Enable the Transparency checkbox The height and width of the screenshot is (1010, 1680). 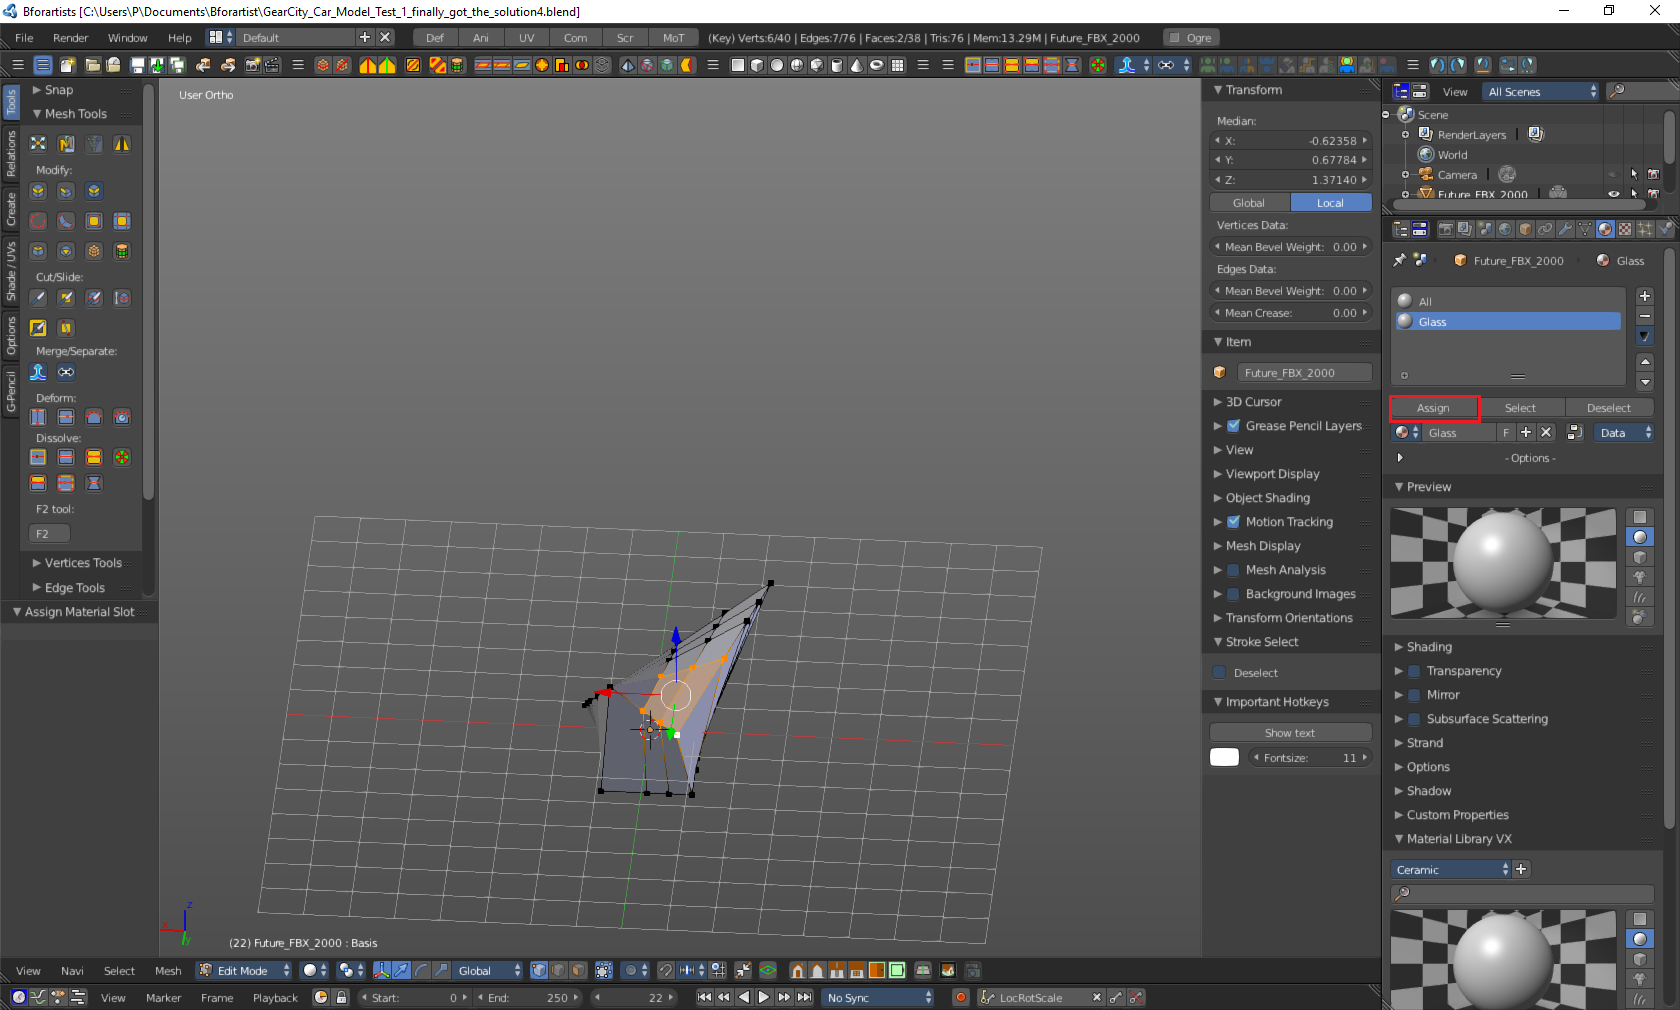click(1414, 671)
